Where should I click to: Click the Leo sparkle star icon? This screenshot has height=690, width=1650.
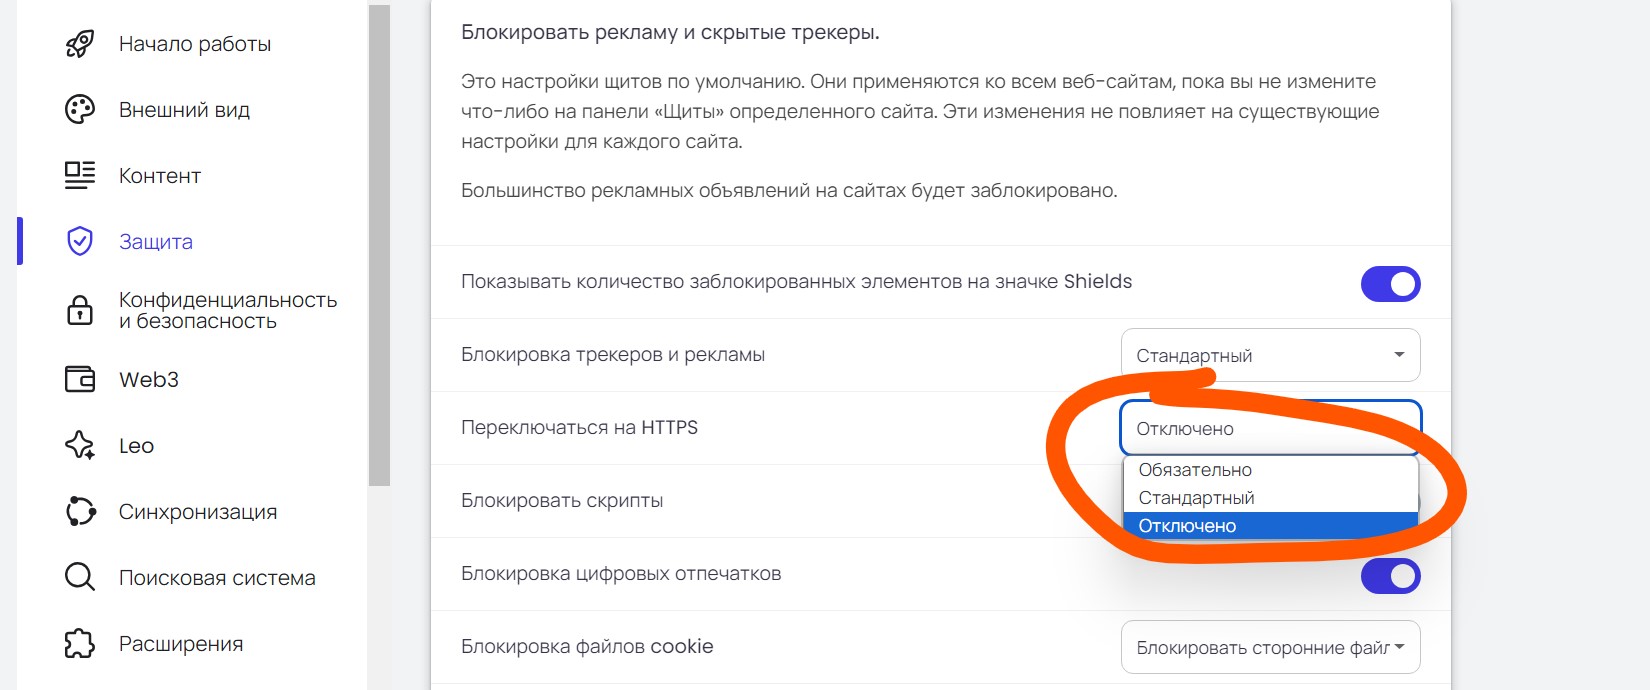pyautogui.click(x=80, y=446)
